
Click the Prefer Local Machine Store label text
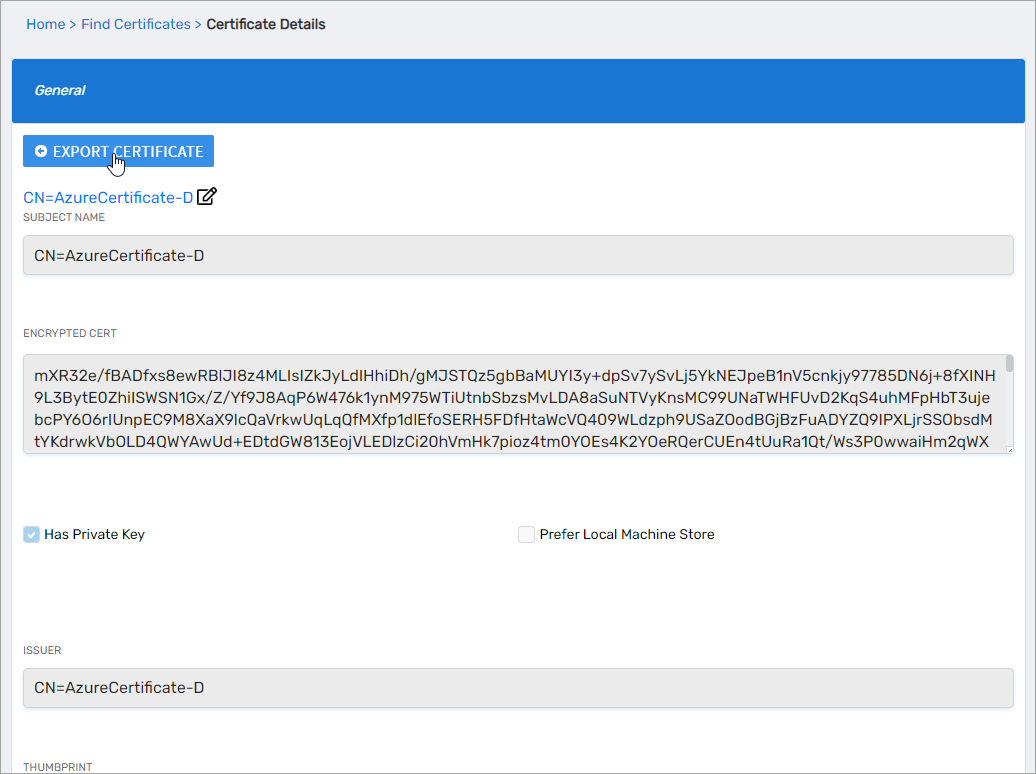(627, 535)
